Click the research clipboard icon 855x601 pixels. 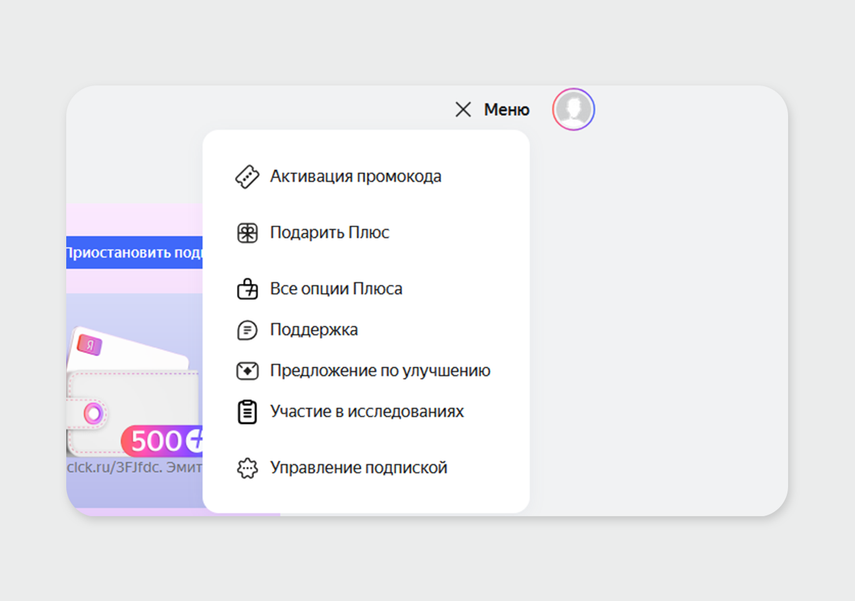coord(247,412)
